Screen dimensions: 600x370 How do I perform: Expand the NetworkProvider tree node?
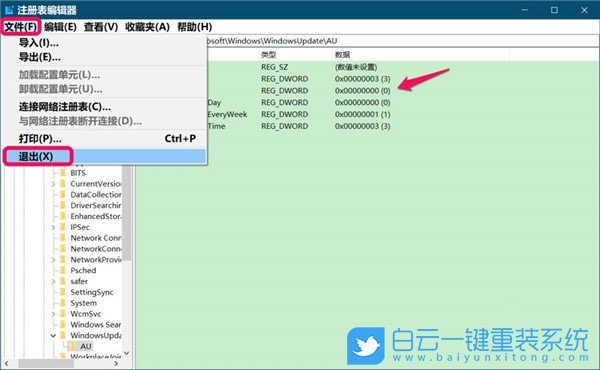point(53,260)
